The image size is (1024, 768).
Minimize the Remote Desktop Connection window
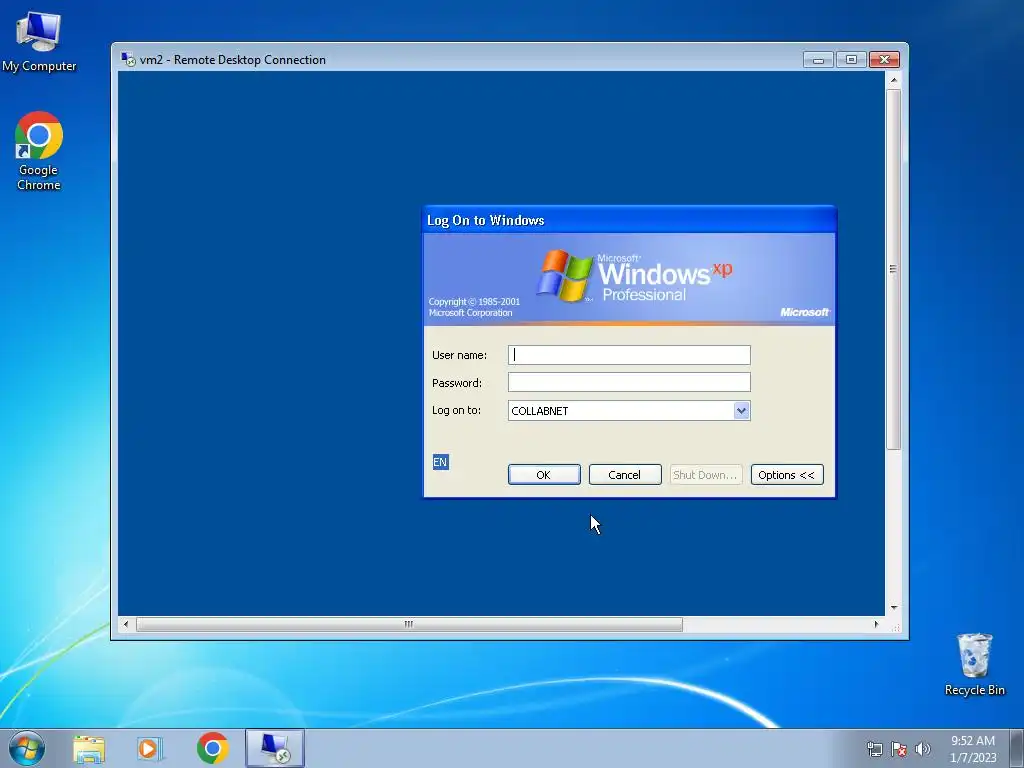click(818, 59)
